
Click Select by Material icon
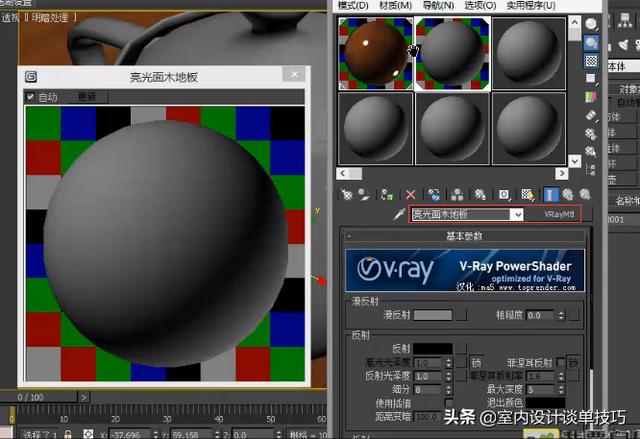click(x=591, y=152)
